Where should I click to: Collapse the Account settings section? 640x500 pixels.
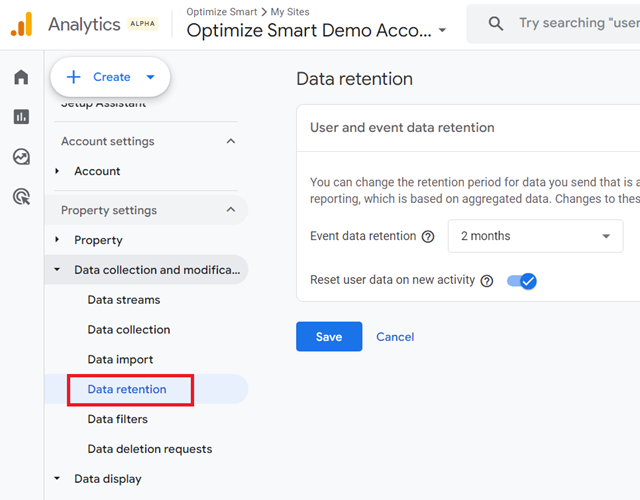pos(231,141)
